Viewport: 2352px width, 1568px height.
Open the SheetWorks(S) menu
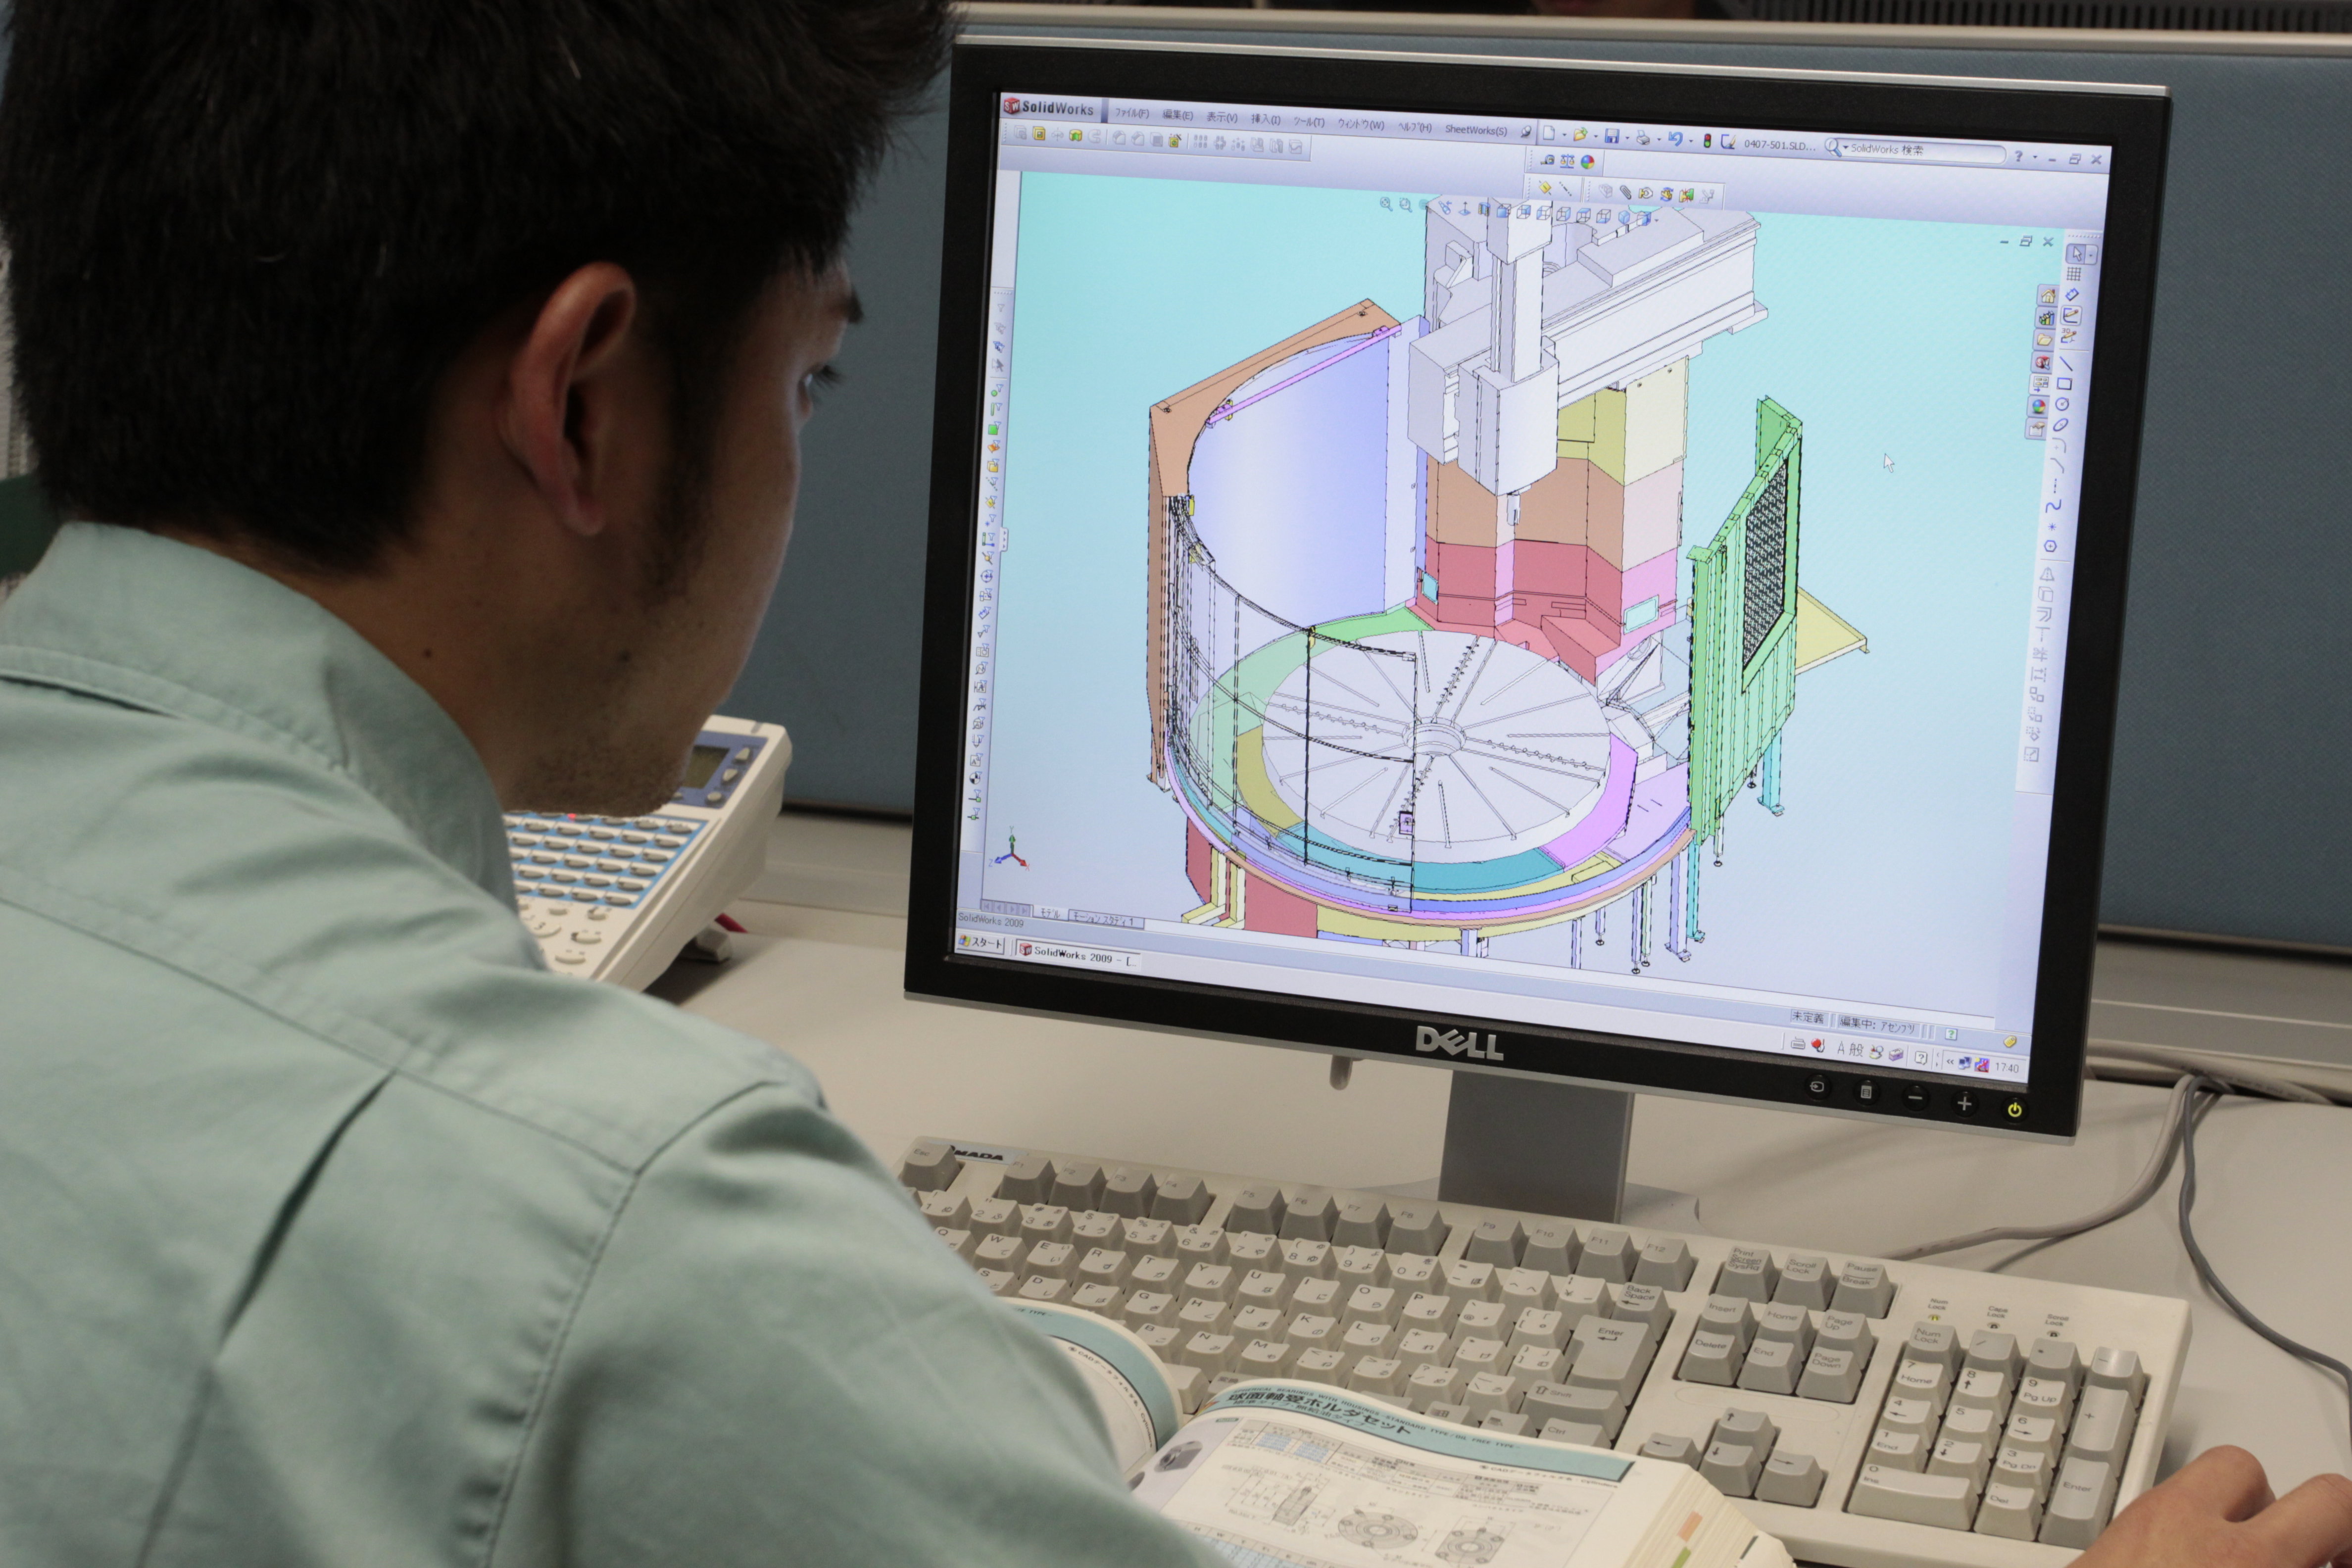click(1475, 130)
